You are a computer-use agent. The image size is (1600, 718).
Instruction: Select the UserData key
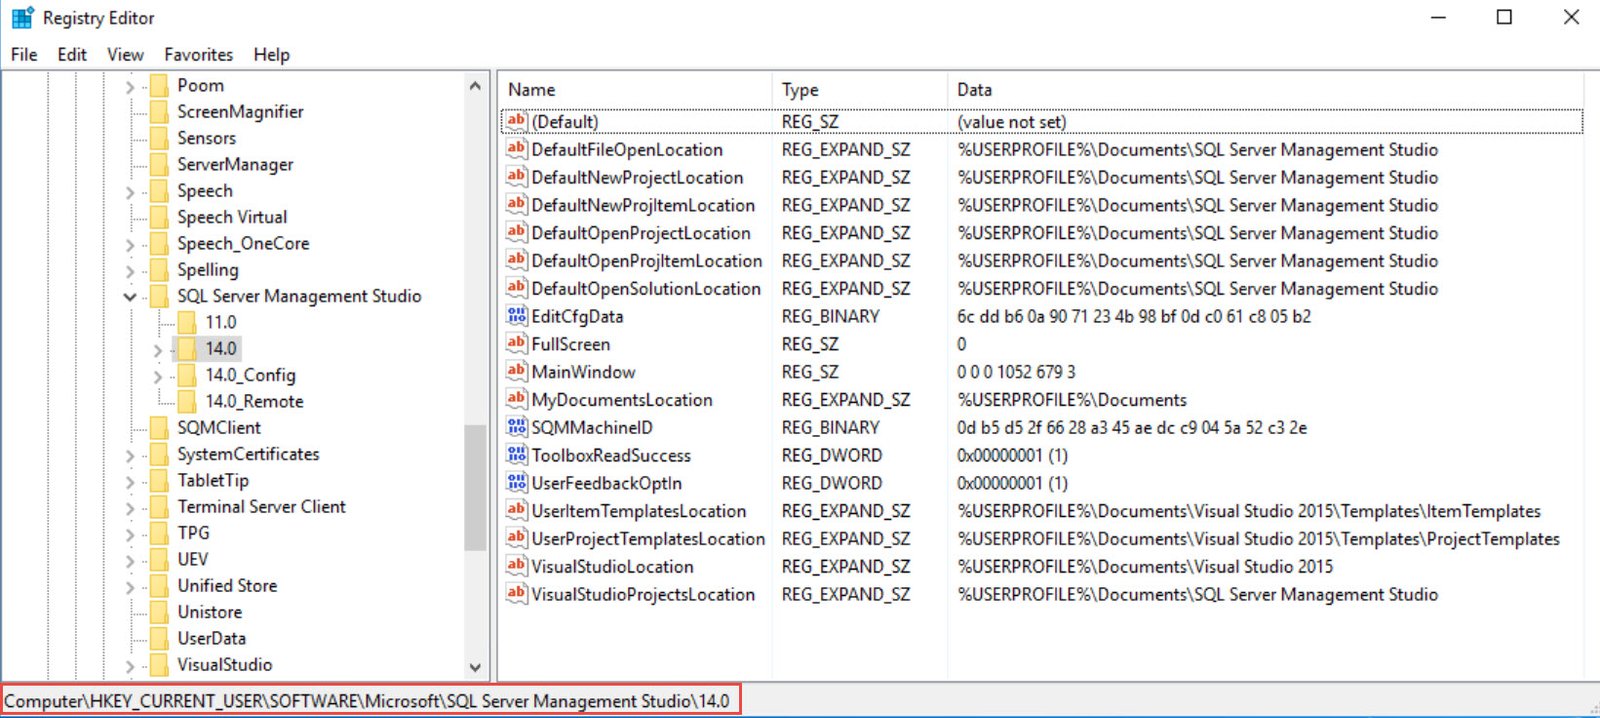211,638
